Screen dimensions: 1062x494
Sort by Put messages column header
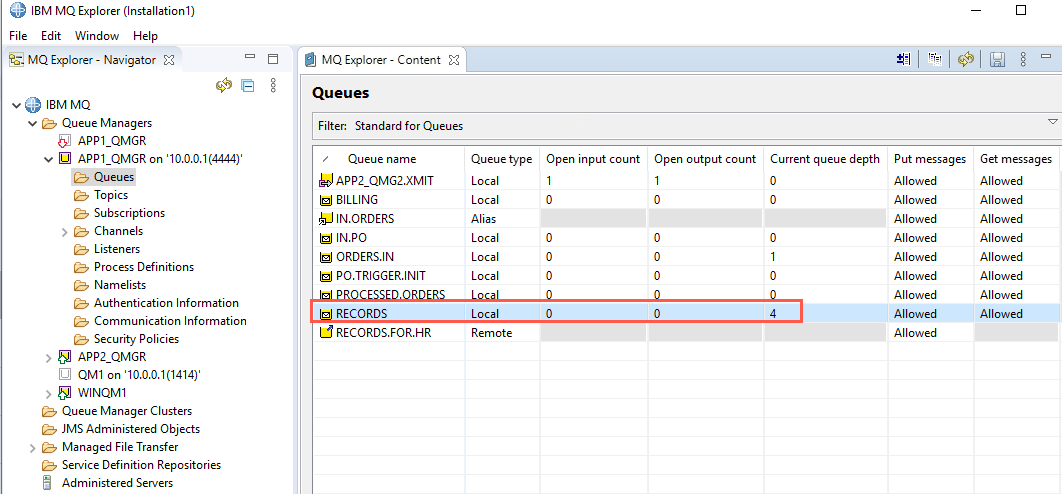[929, 159]
